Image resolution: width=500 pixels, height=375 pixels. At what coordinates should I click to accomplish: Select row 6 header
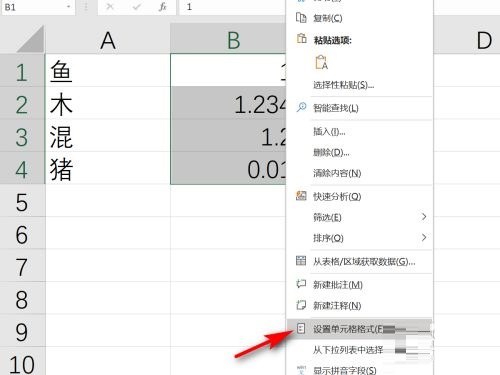pos(22,233)
